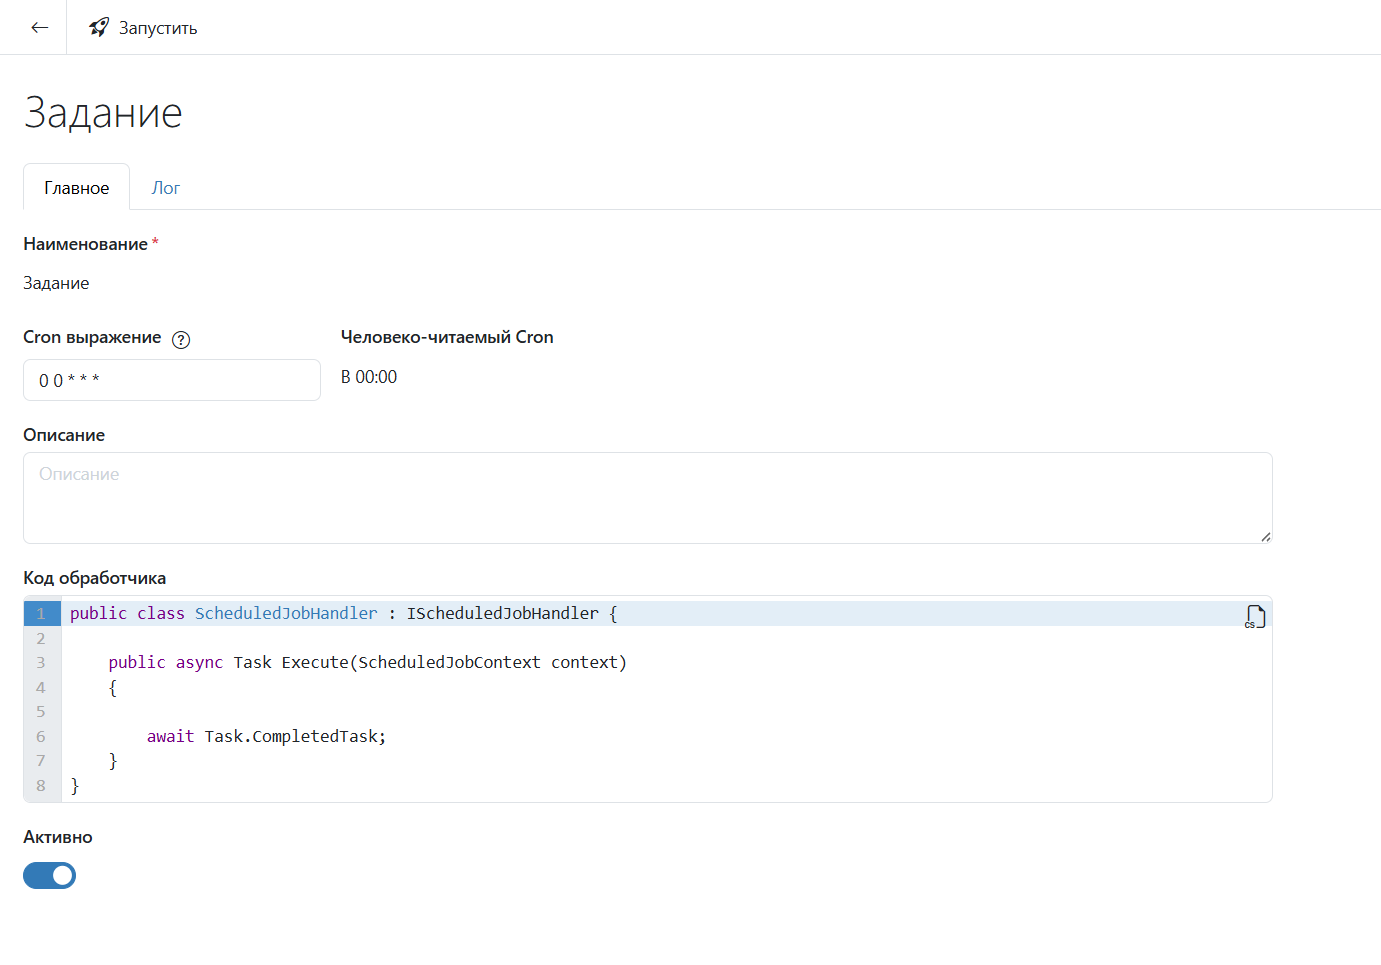
Task: Click the human-readable Cron value В 00:00
Action: click(369, 377)
